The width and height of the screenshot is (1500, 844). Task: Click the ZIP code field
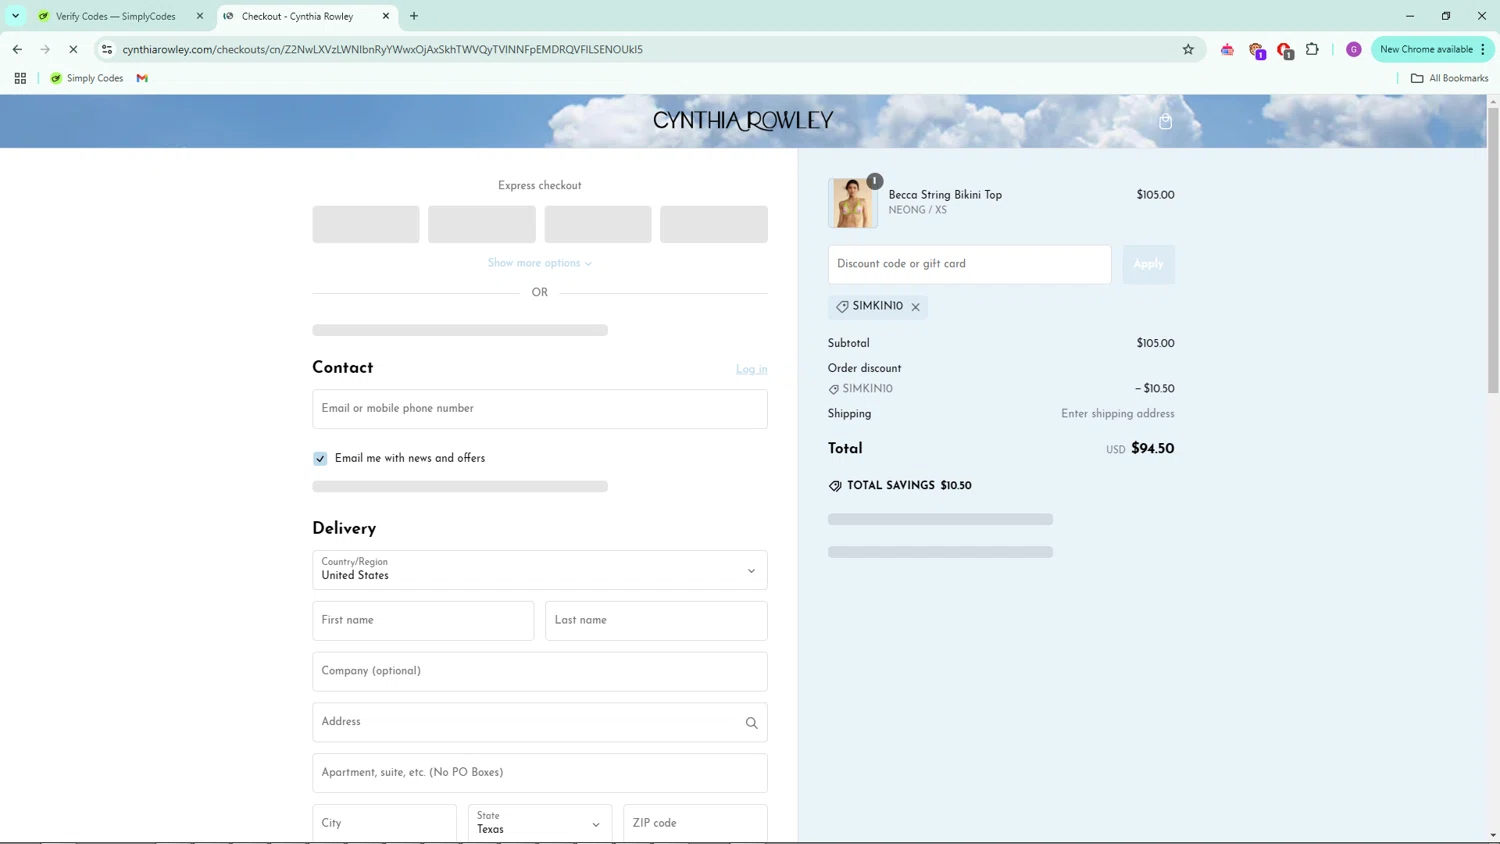click(x=695, y=823)
